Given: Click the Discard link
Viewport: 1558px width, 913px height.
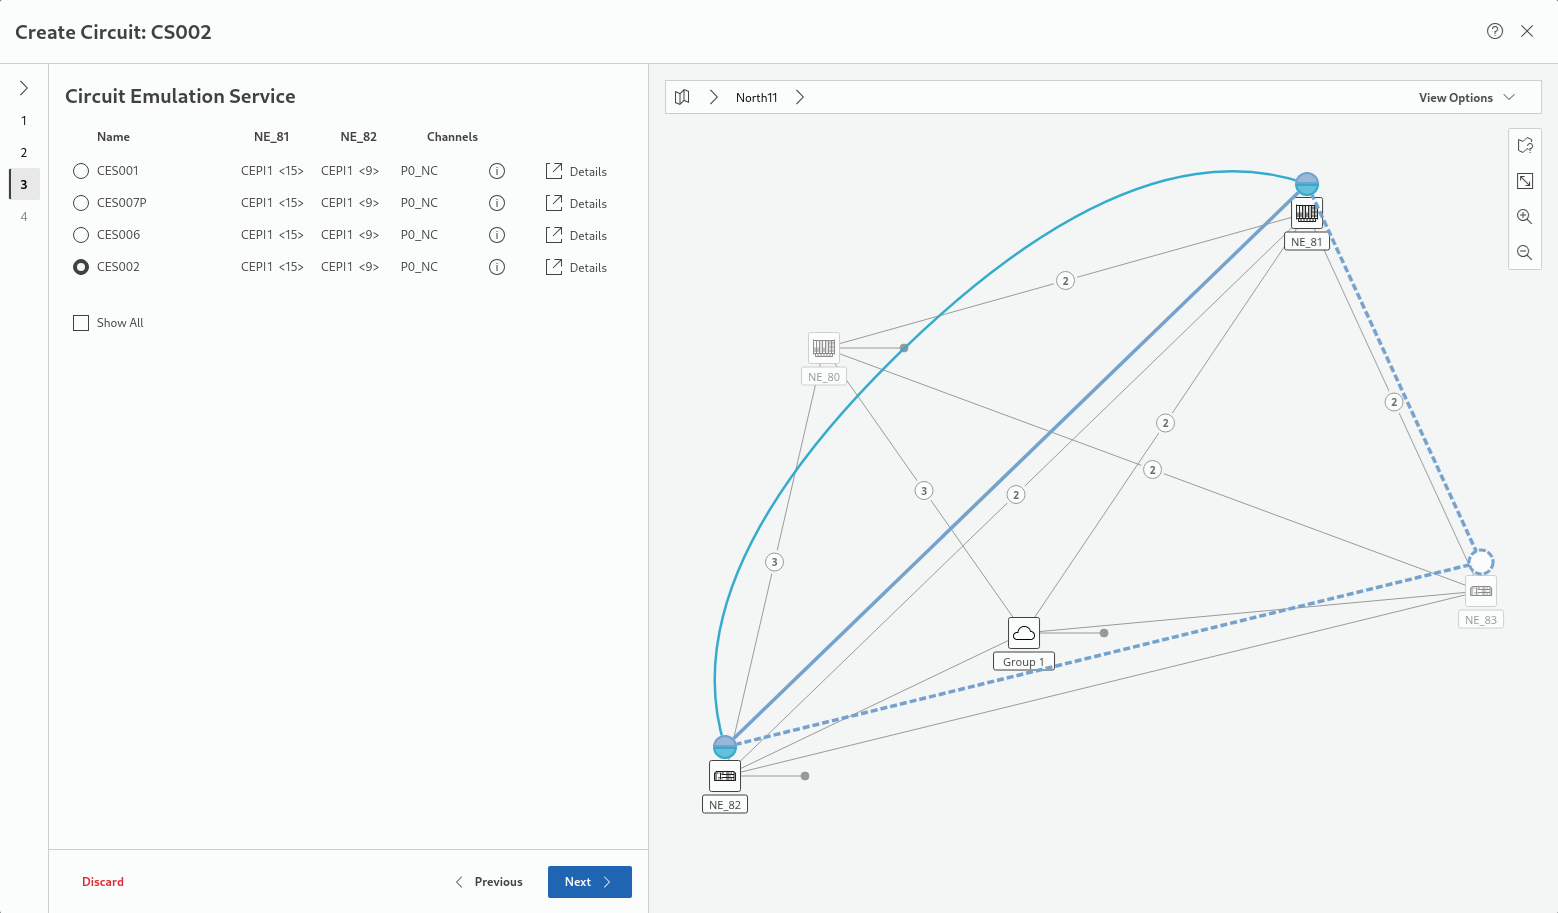Looking at the screenshot, I should click(103, 882).
